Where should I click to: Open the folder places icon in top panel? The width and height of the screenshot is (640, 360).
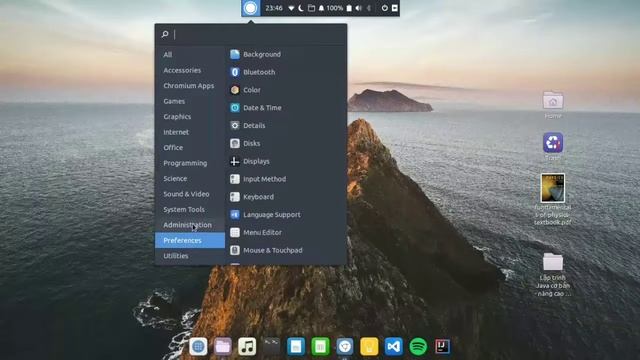click(x=311, y=8)
